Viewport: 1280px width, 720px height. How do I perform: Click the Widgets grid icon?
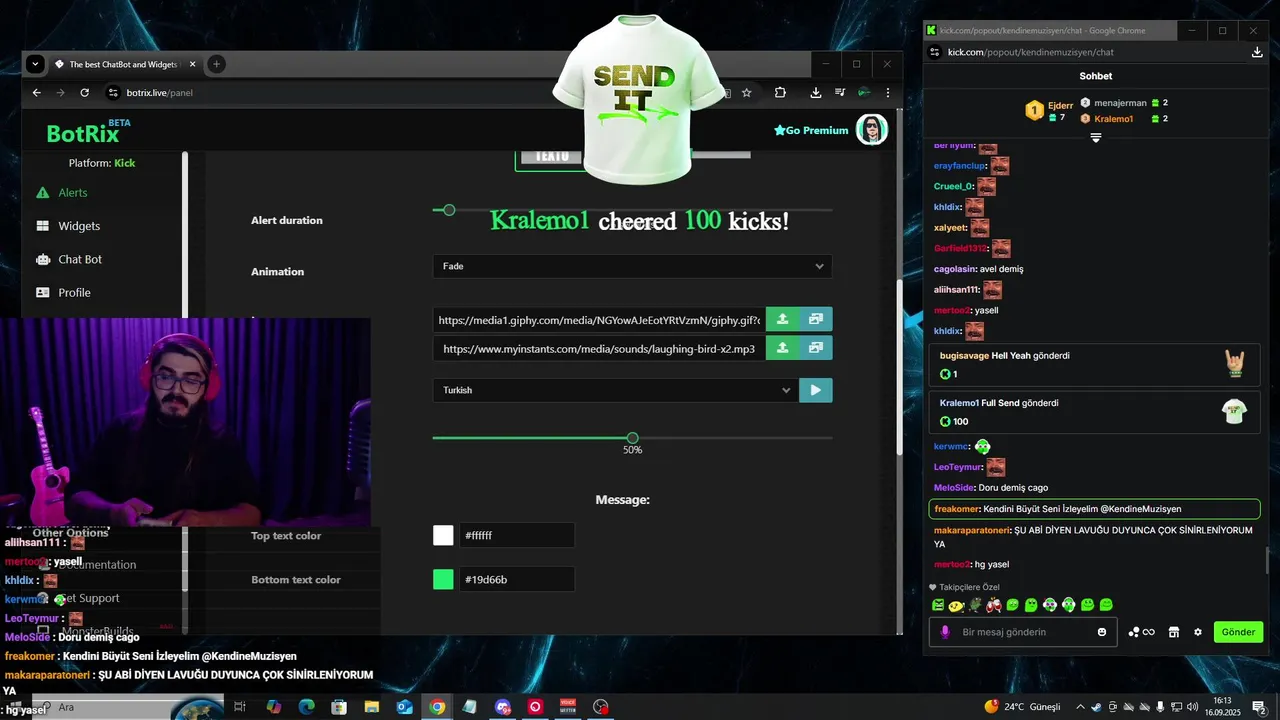pos(42,226)
